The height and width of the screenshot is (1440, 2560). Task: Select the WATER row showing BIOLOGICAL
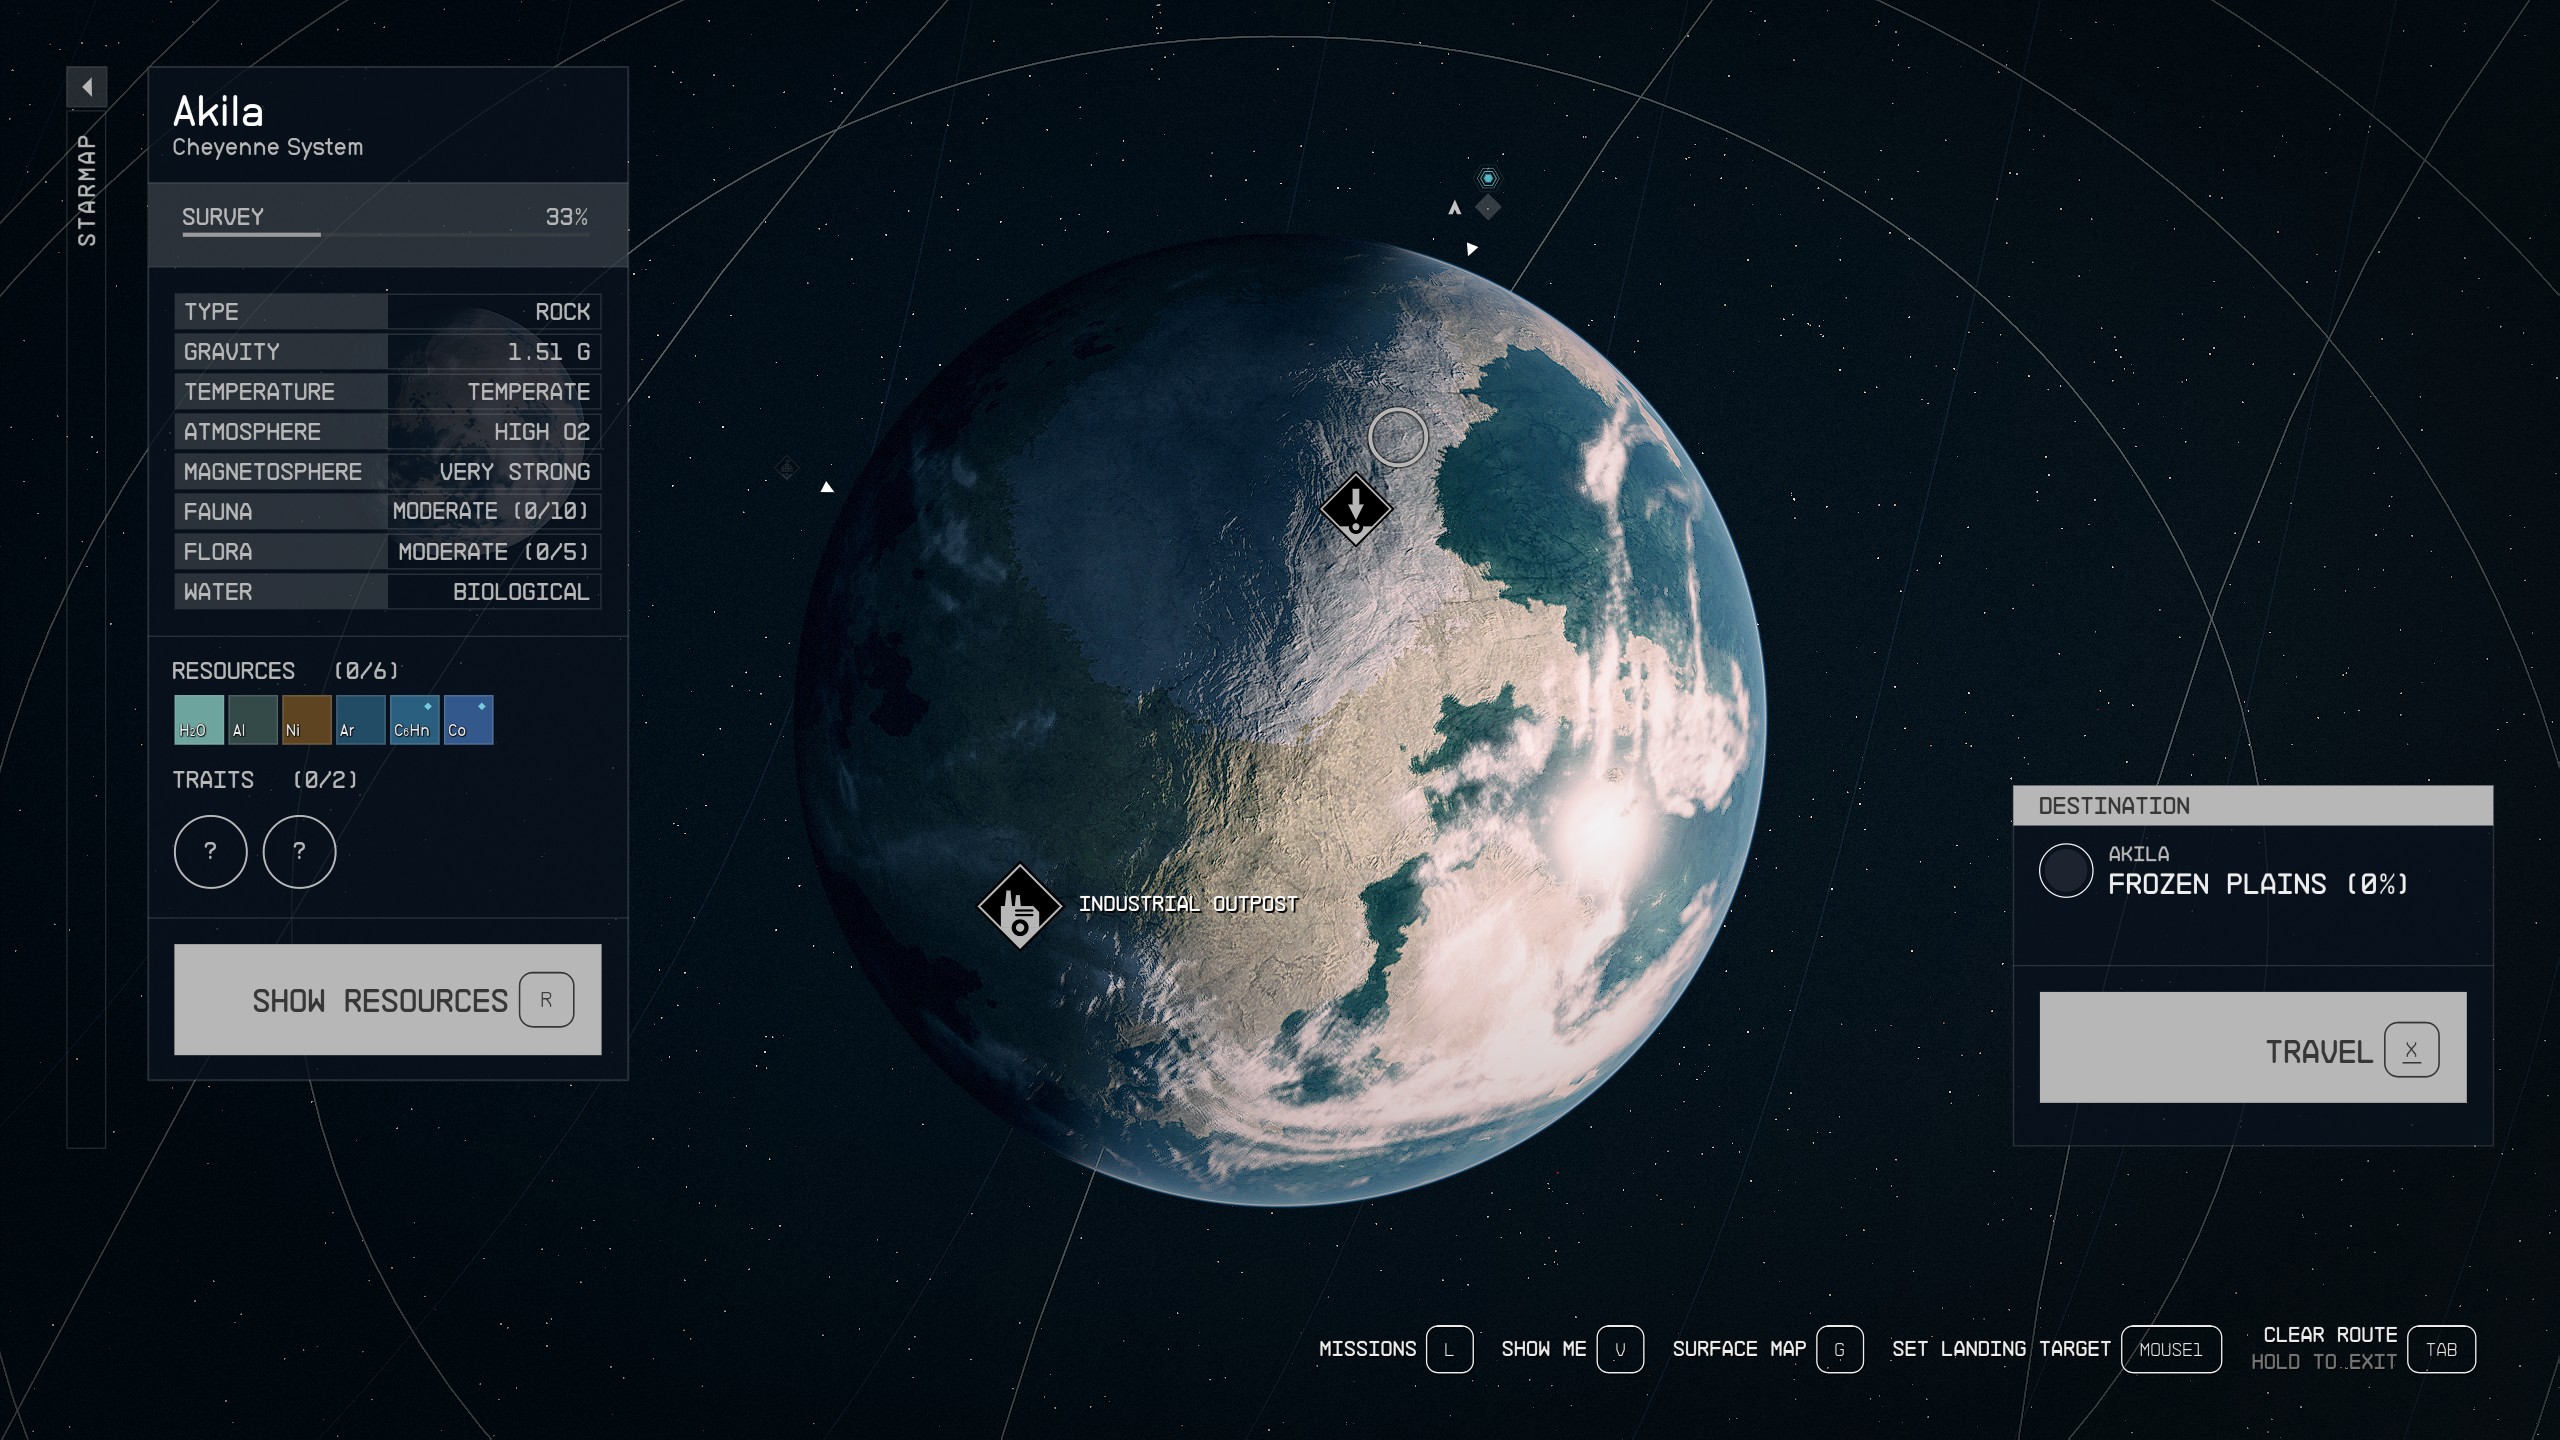point(387,592)
